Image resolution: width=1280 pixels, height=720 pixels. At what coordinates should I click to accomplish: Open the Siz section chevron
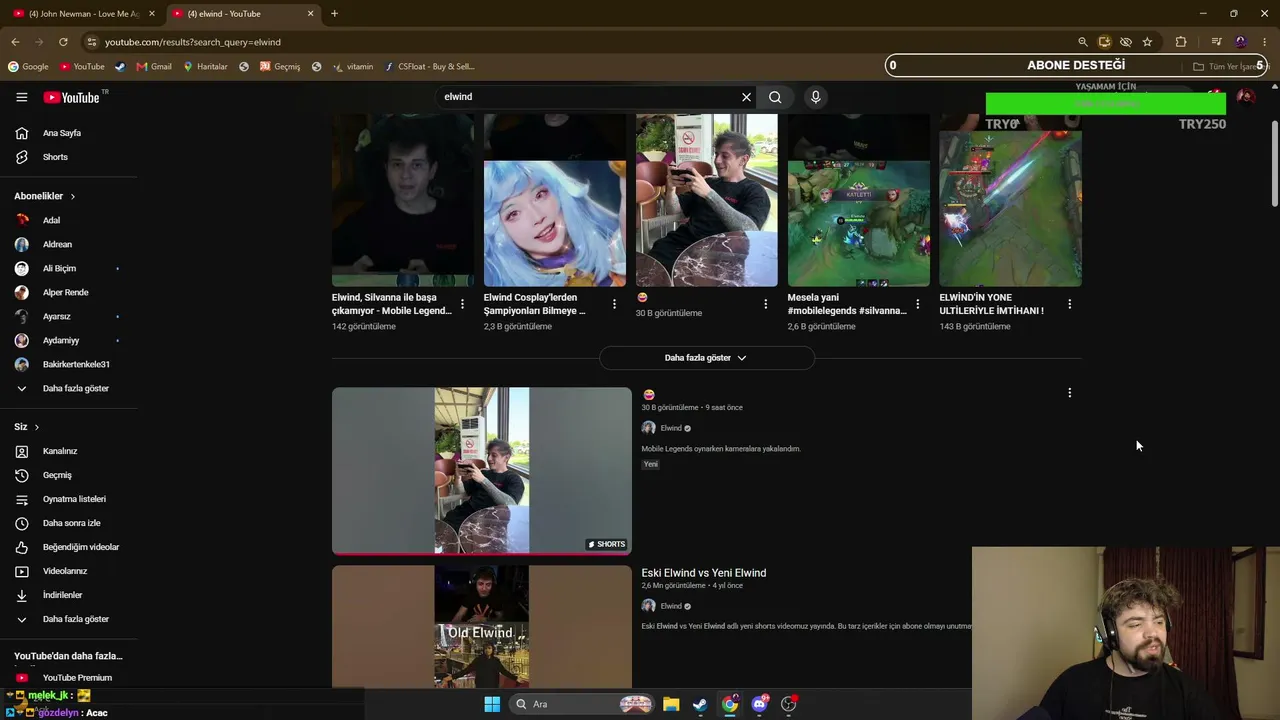pyautogui.click(x=37, y=427)
